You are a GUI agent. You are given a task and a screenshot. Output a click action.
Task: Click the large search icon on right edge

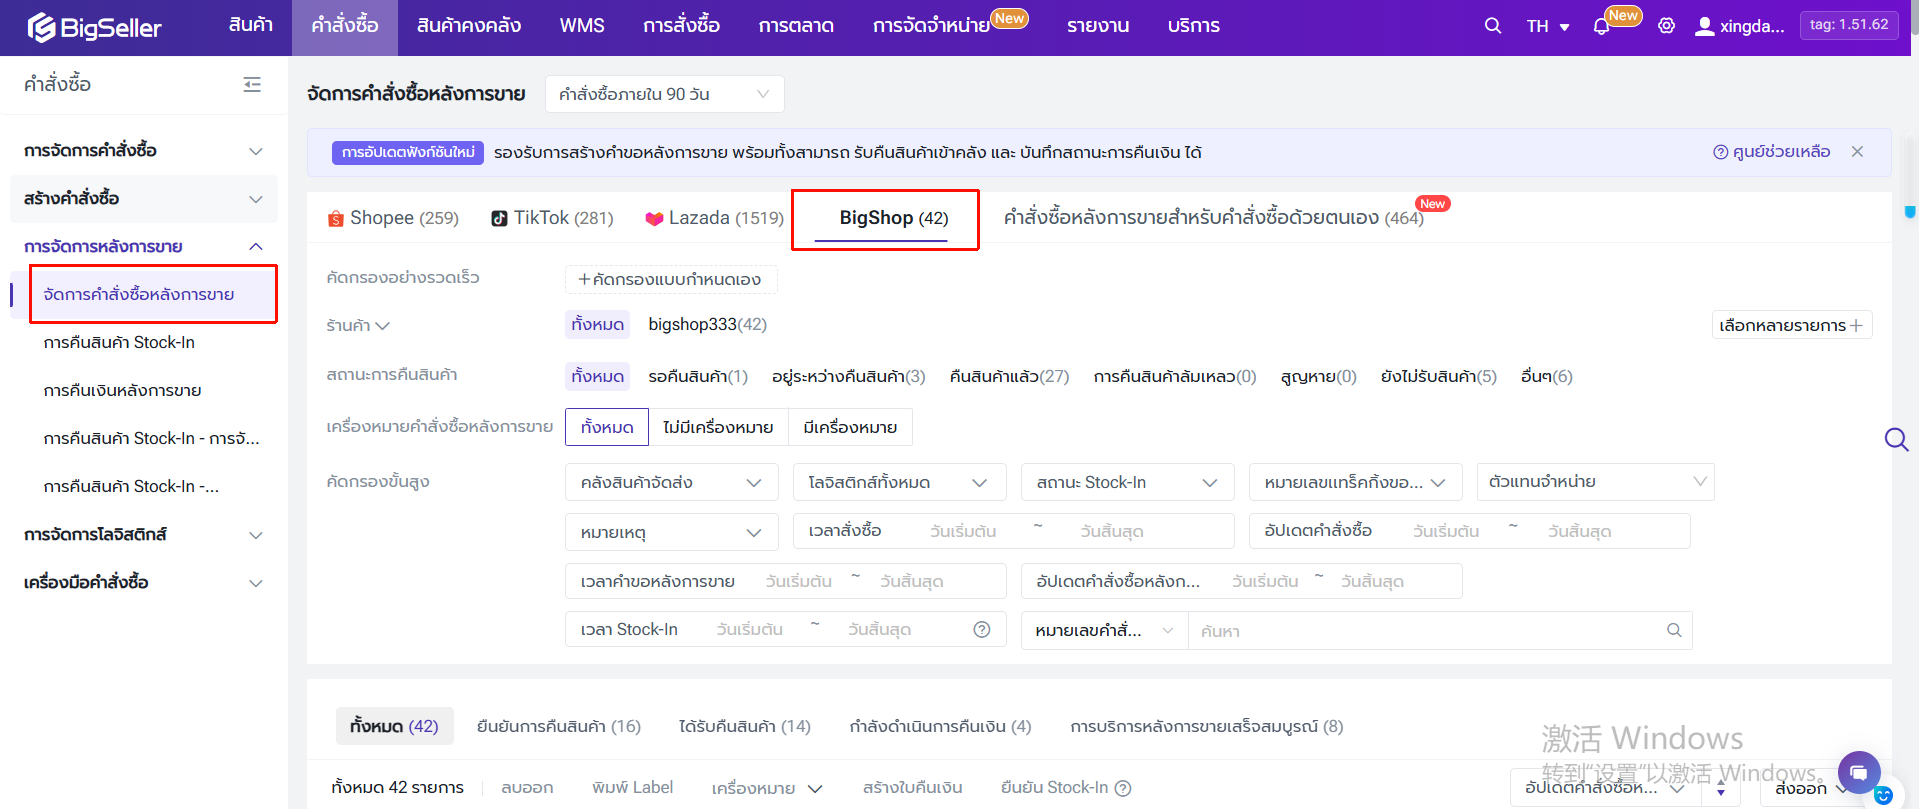point(1896,440)
